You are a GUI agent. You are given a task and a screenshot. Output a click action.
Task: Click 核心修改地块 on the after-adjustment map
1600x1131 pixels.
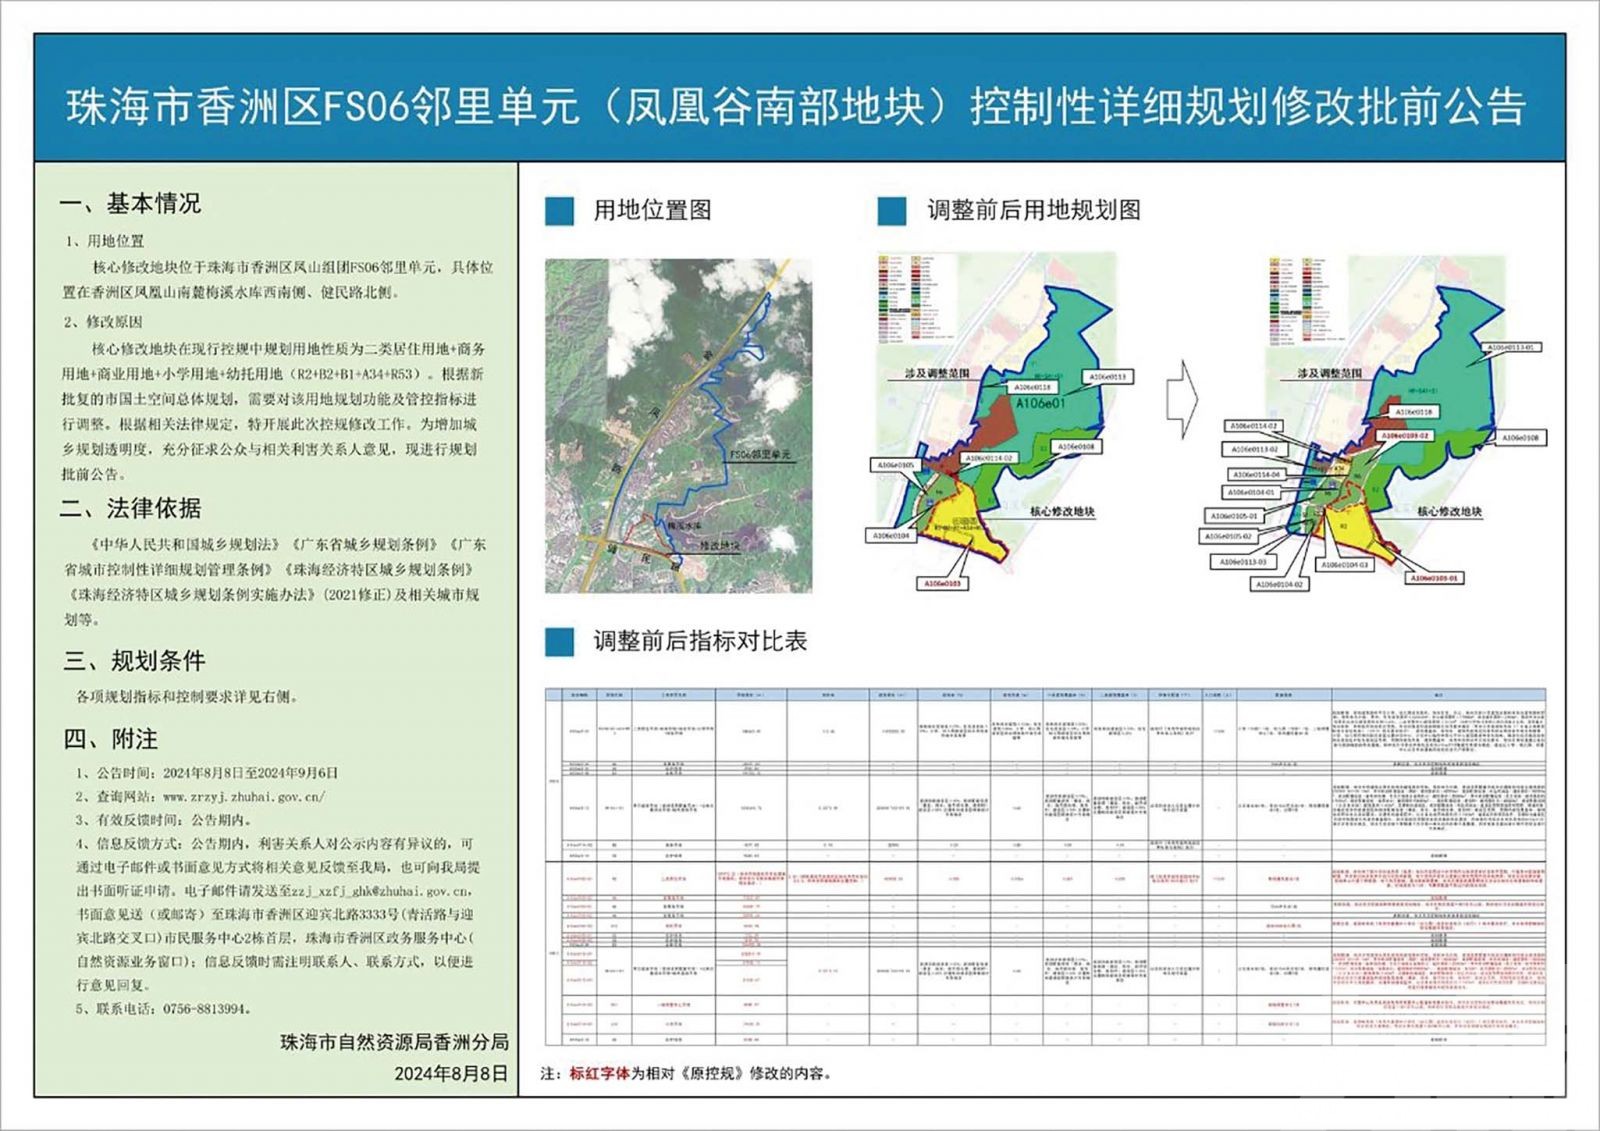[x=1449, y=511]
